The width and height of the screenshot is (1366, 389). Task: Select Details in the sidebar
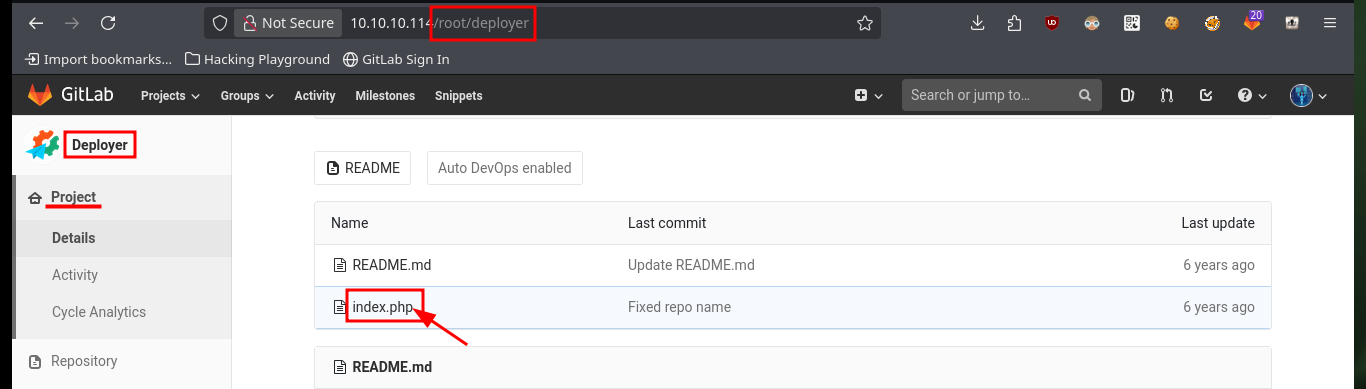click(x=74, y=238)
